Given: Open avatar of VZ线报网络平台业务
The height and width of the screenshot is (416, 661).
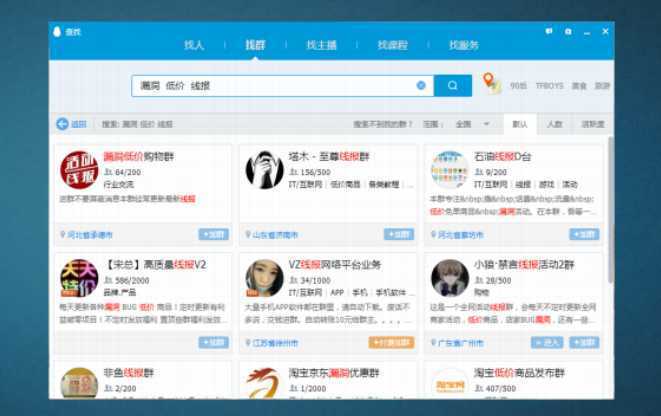Looking at the screenshot, I should (265, 278).
